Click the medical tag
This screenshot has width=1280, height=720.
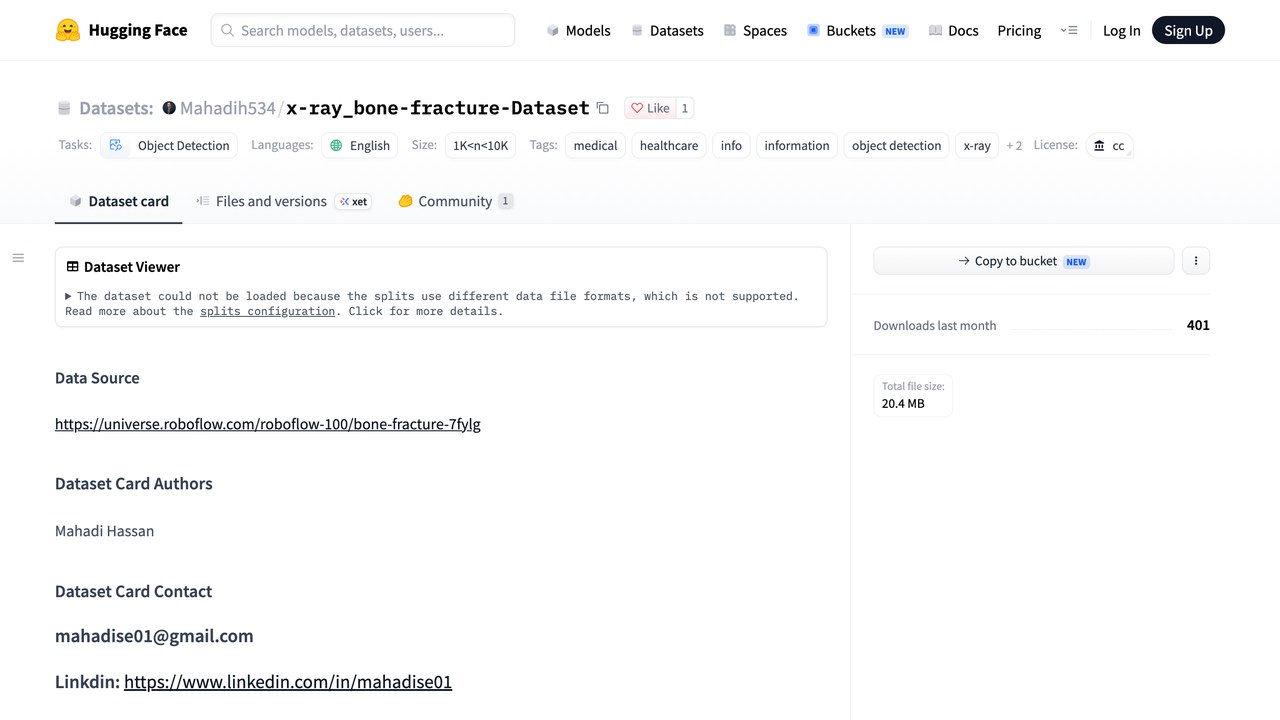(595, 145)
